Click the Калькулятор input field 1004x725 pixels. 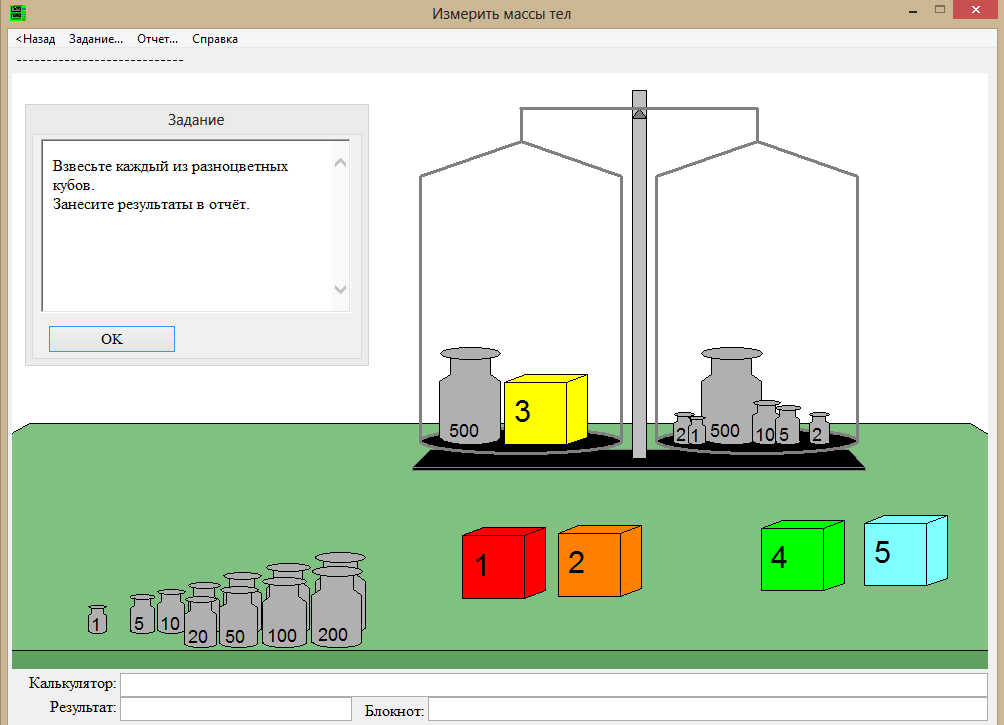click(x=553, y=685)
